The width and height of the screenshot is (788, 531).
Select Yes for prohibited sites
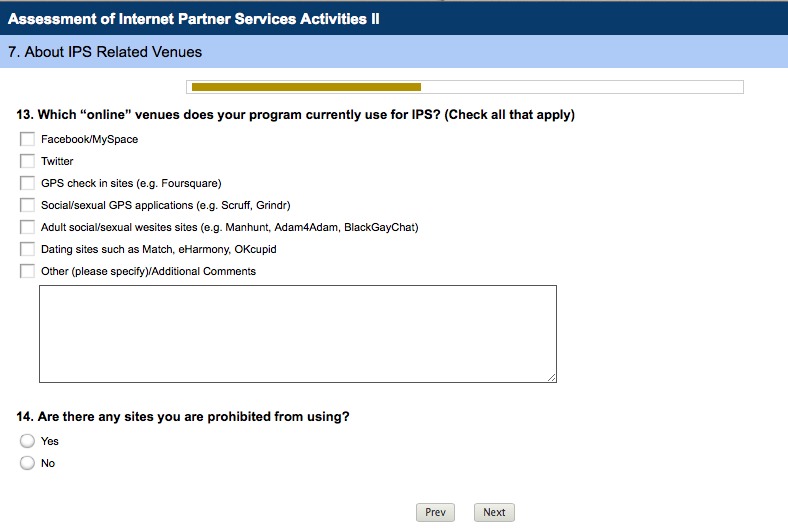(27, 441)
